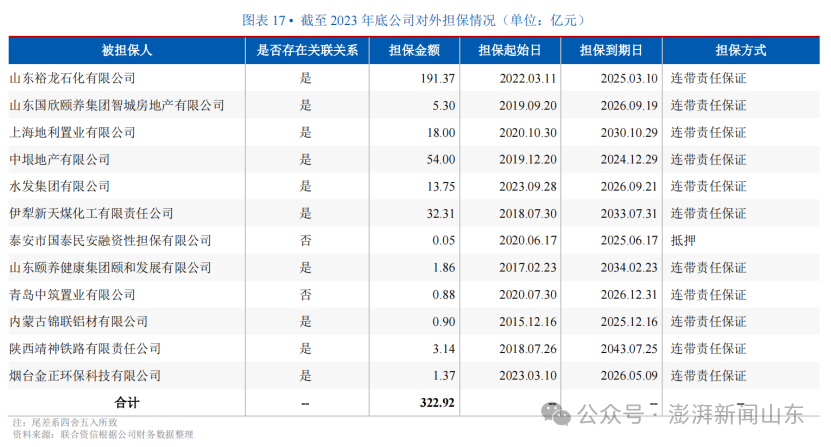The height and width of the screenshot is (447, 831).
Task: Click the 担保金额 column header
Action: (x=414, y=50)
